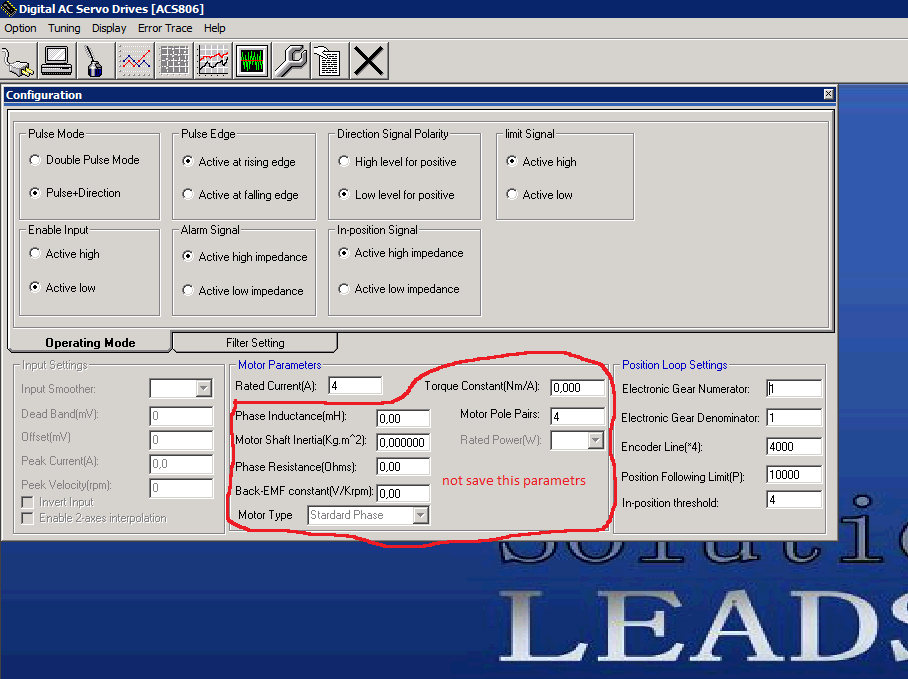Viewport: 908px width, 679px height.
Task: Open the Display menu
Action: click(x=109, y=28)
